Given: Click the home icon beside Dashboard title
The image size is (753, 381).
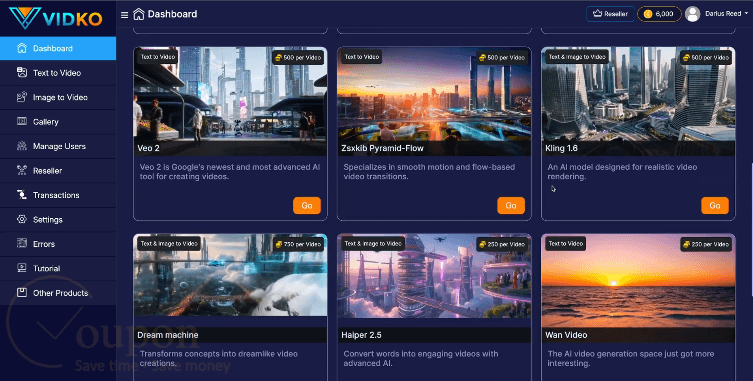Looking at the screenshot, I should (139, 14).
